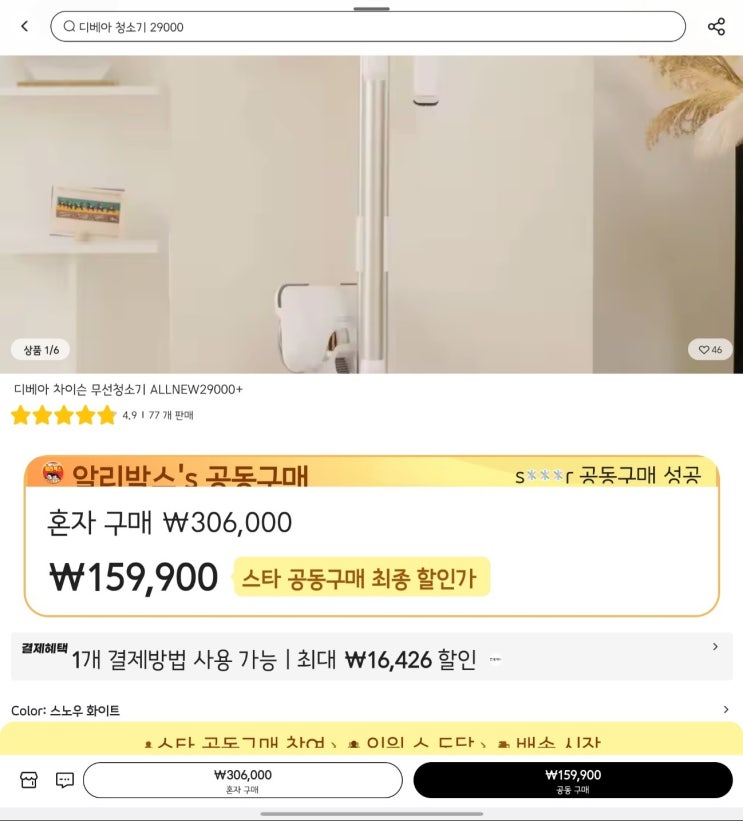
Task: Expand the 결제혜택 payment benefits chevron
Action: pos(715,647)
